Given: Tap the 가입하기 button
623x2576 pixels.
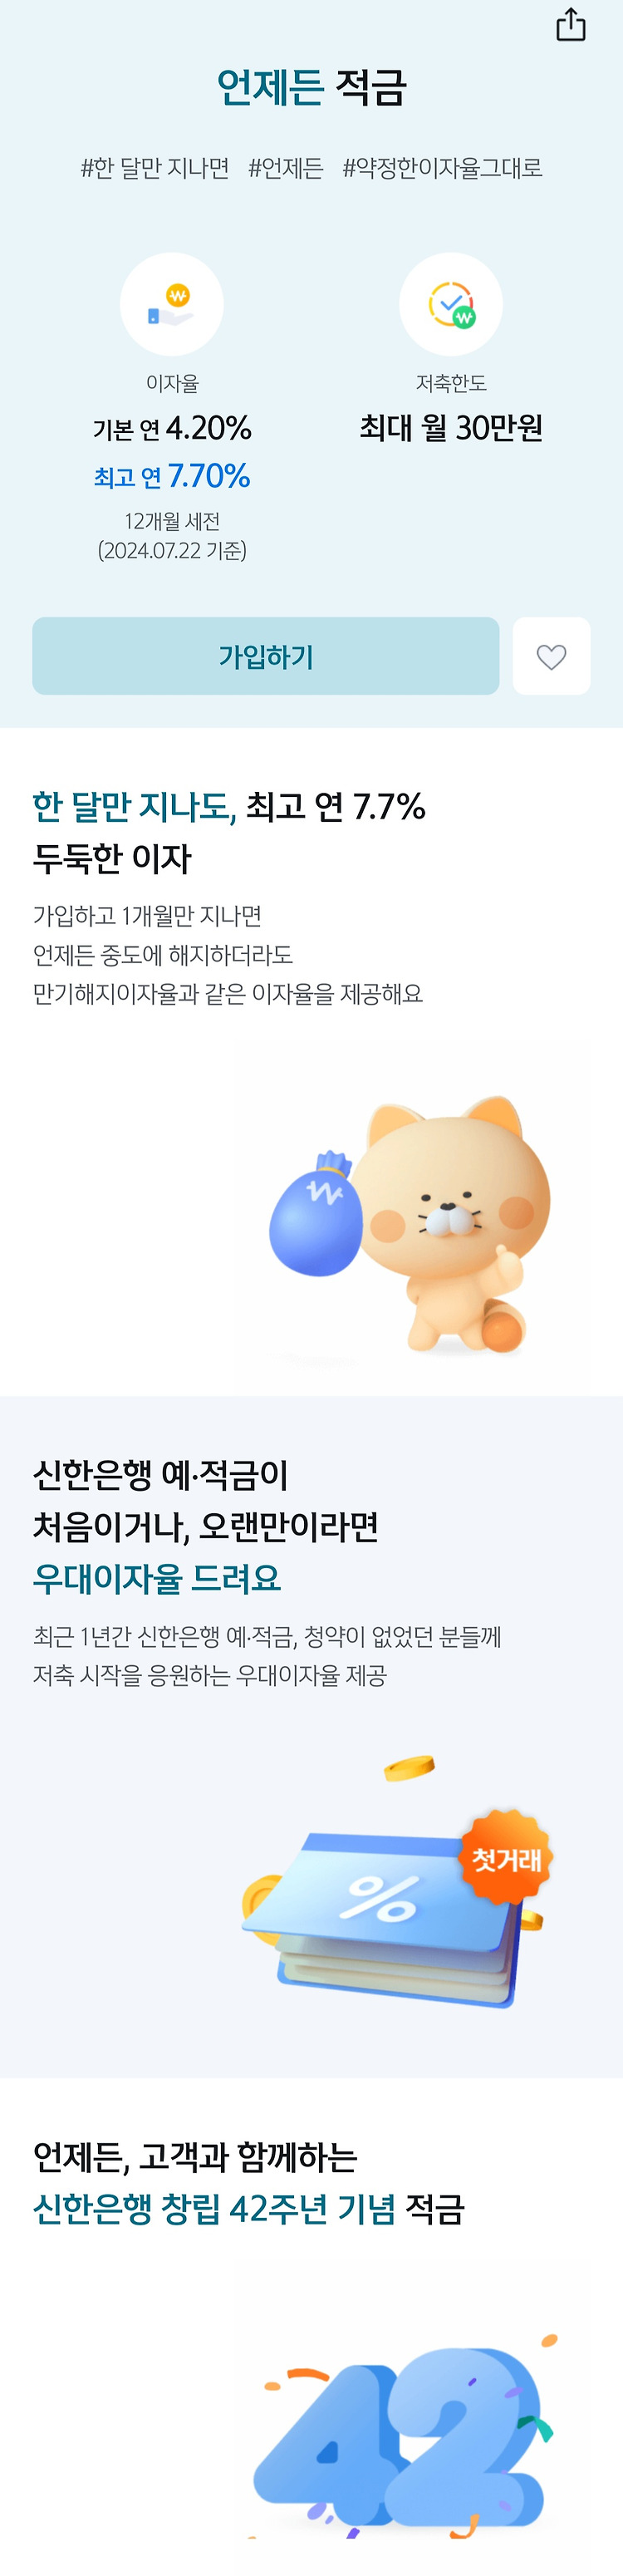Looking at the screenshot, I should (x=265, y=656).
